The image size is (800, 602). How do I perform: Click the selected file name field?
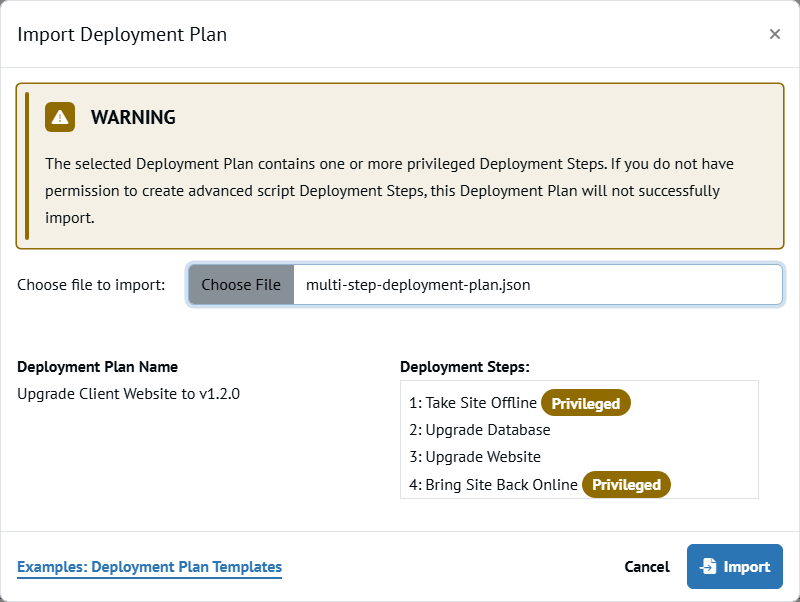click(x=537, y=285)
